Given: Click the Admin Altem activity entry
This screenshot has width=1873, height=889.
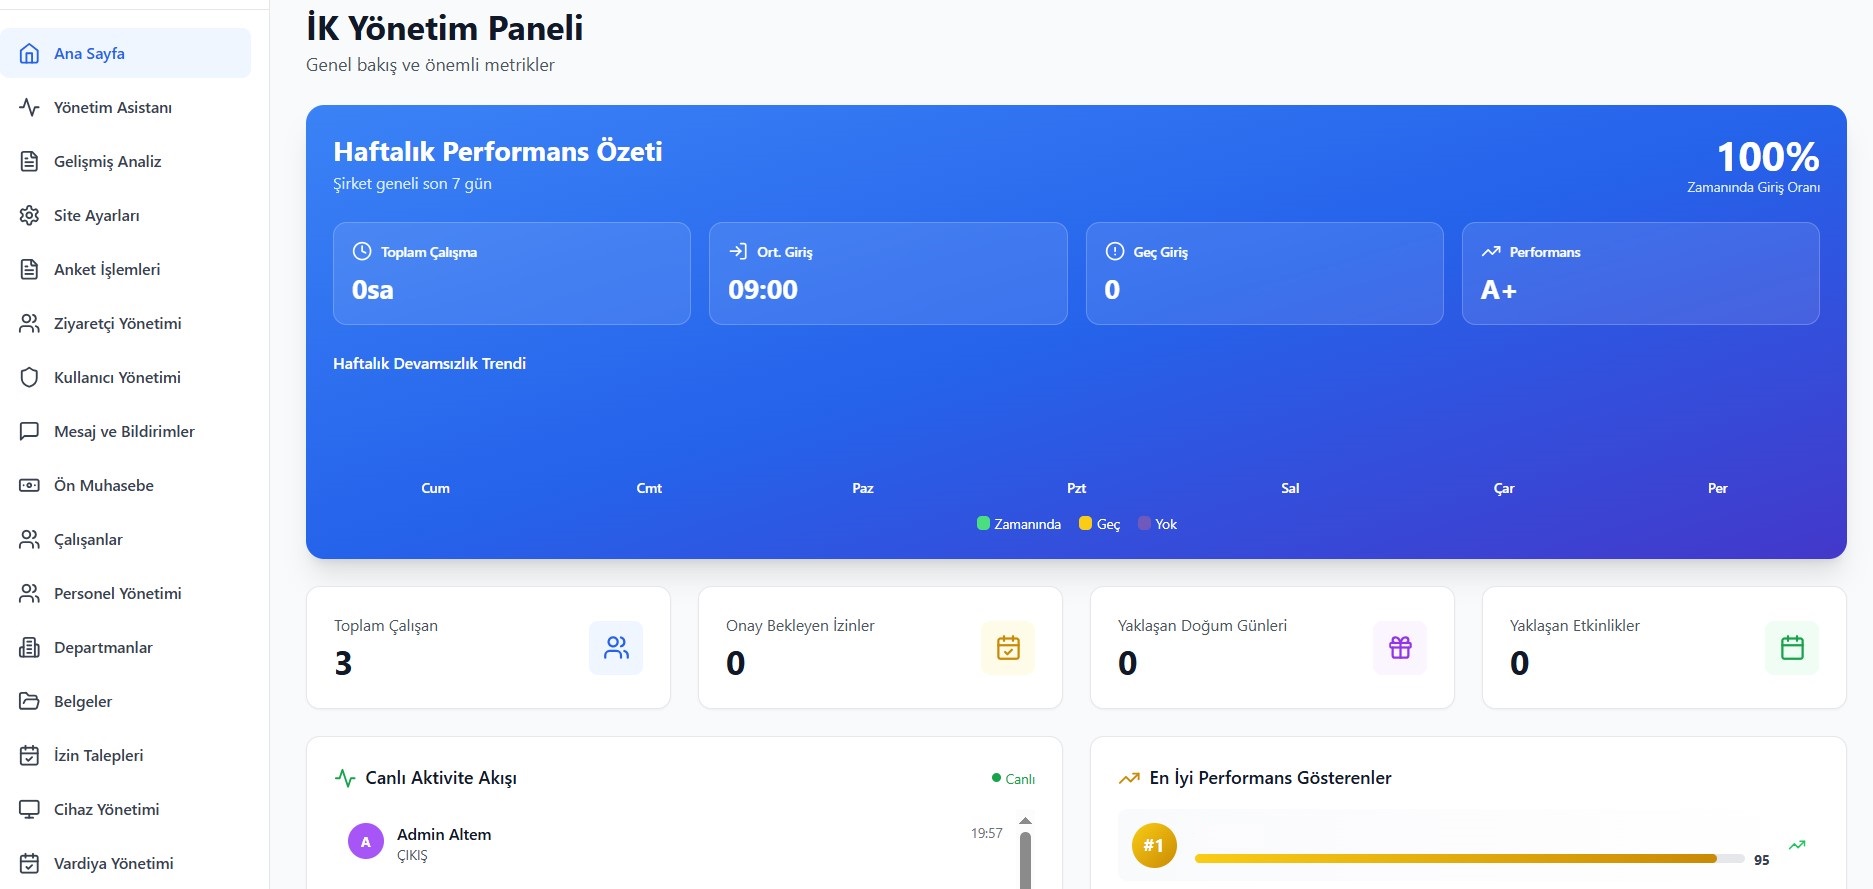Looking at the screenshot, I should 444,843.
